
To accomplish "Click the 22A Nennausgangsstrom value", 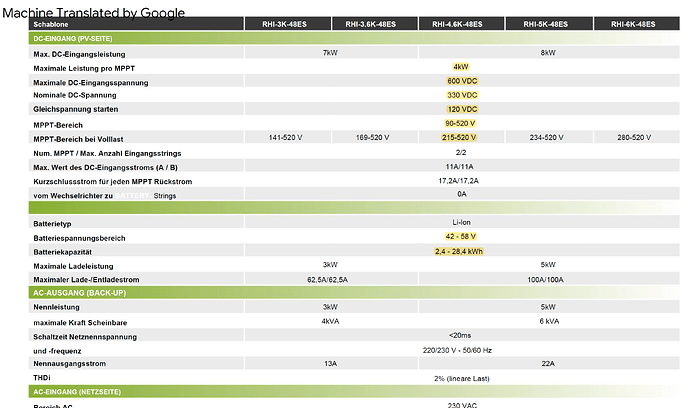I will (548, 364).
